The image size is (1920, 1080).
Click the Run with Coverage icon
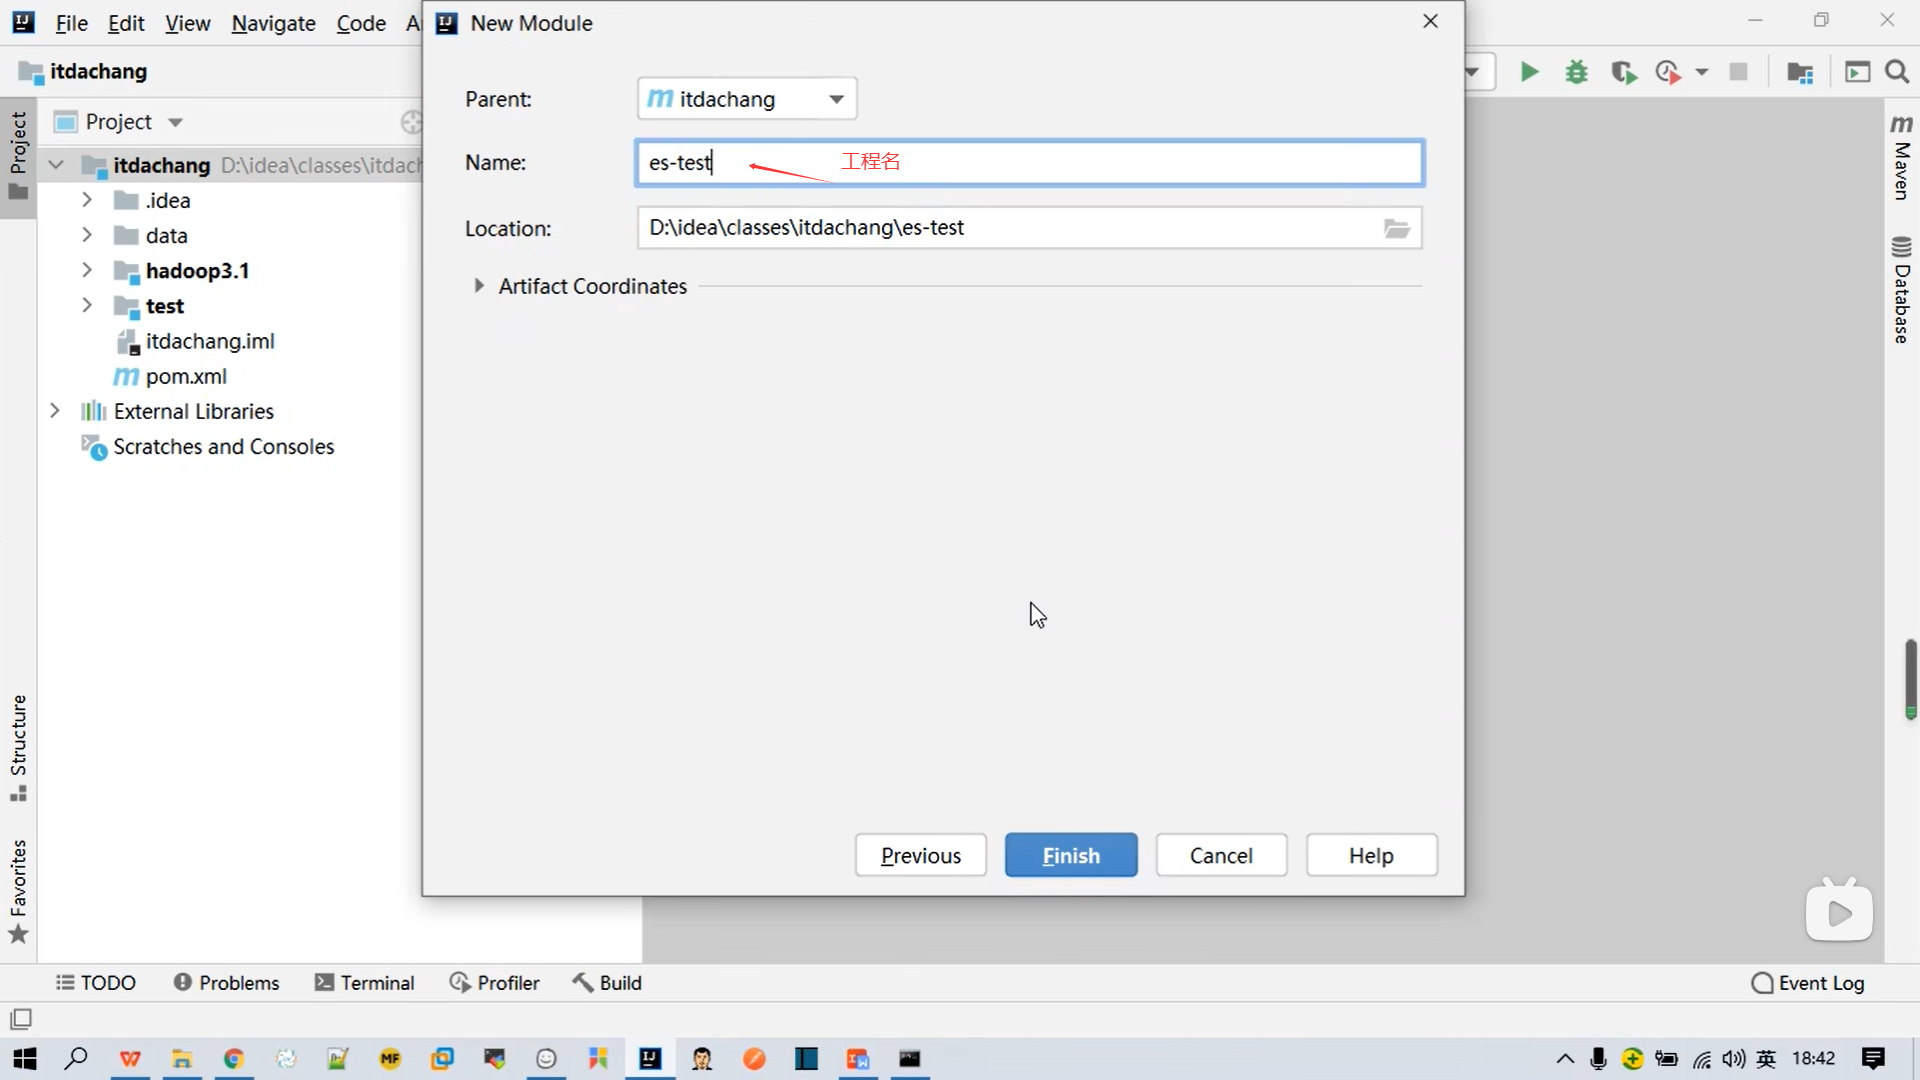pyautogui.click(x=1623, y=72)
